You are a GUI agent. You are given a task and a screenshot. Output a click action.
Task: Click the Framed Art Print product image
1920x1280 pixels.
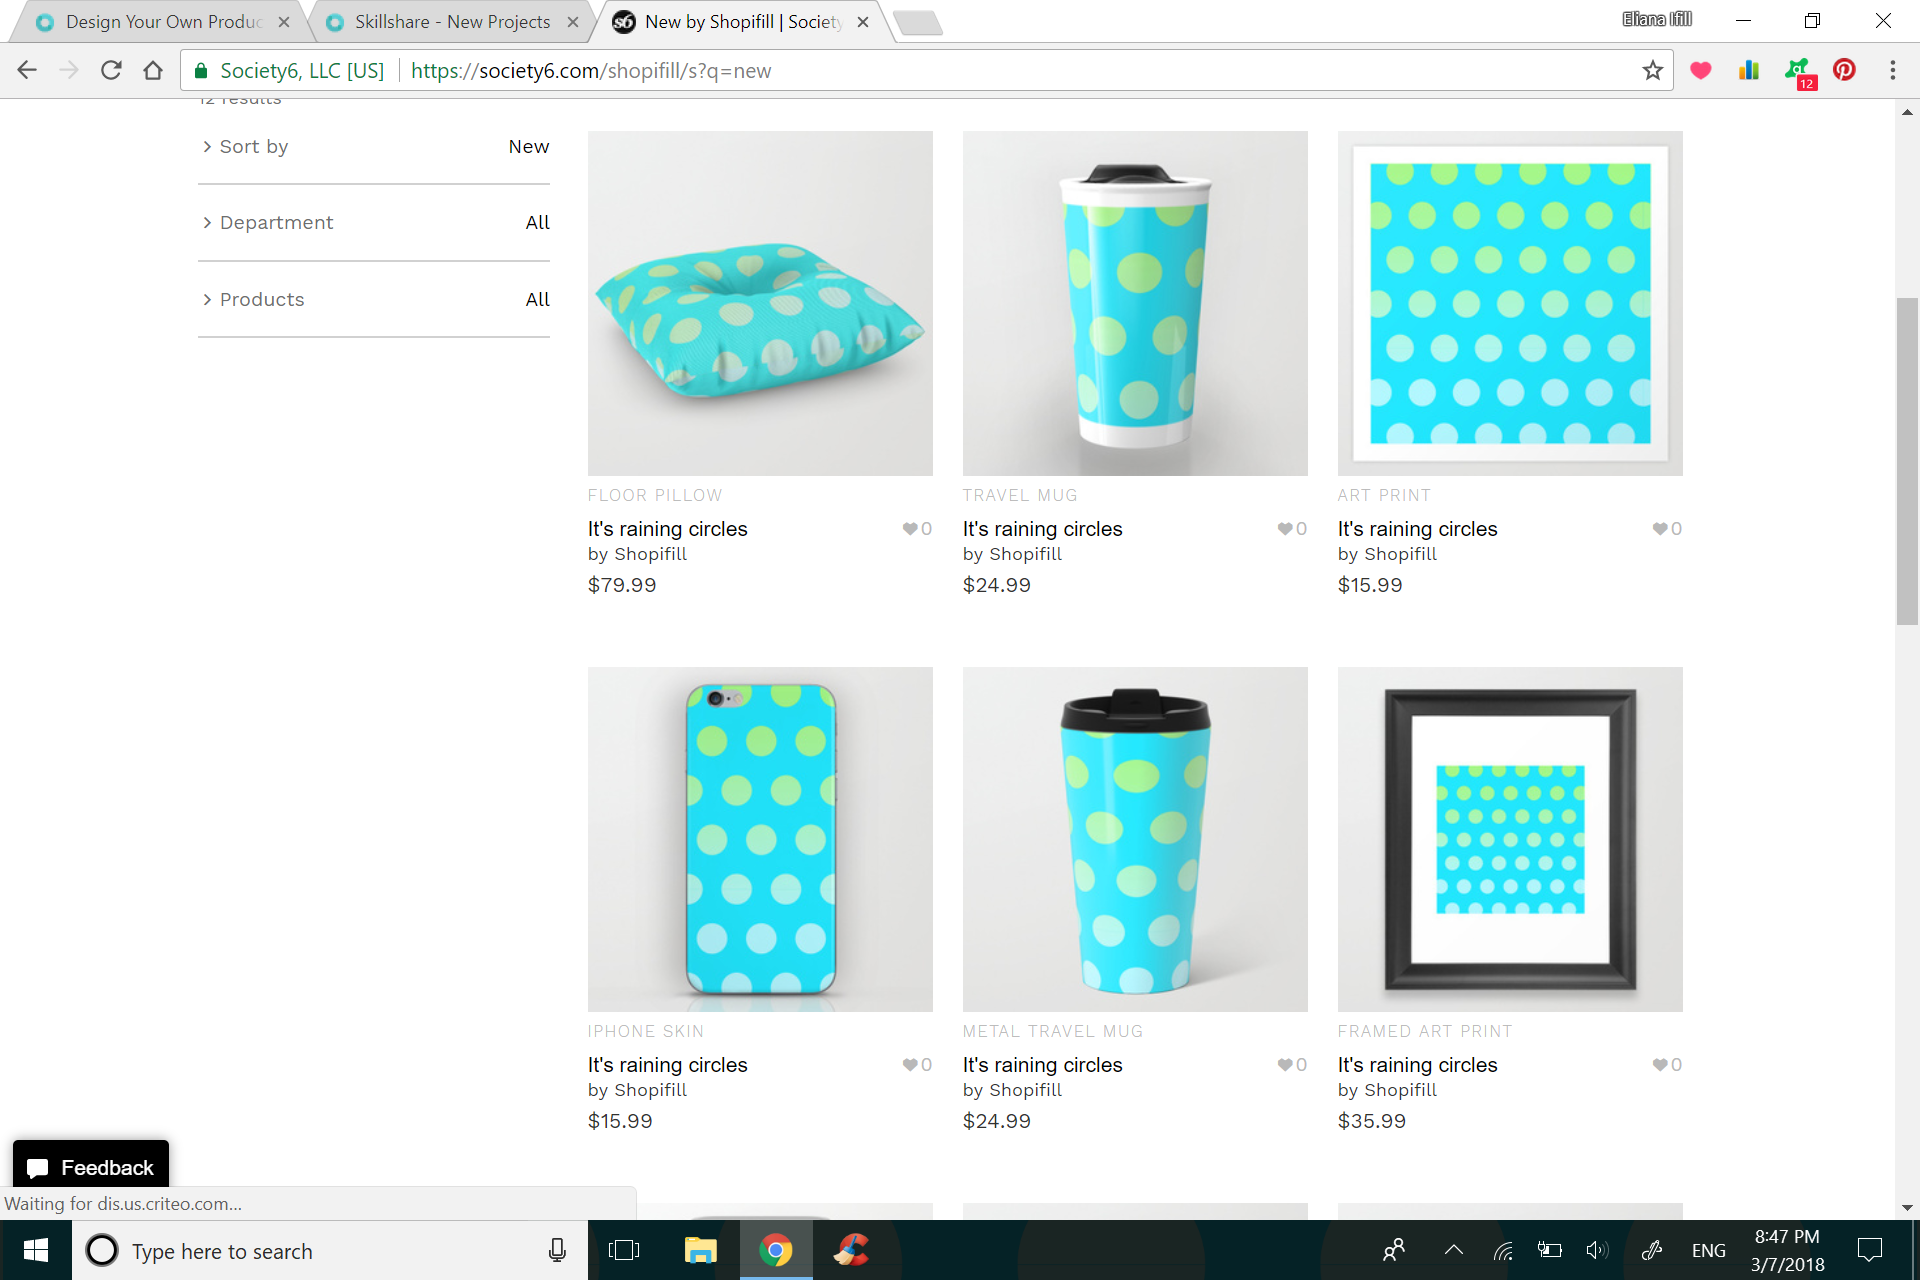point(1510,839)
